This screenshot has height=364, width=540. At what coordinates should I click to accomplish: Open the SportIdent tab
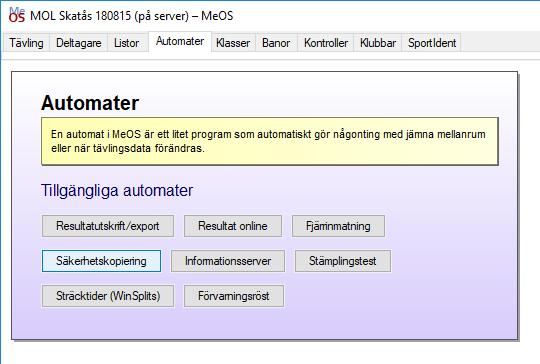pos(432,43)
